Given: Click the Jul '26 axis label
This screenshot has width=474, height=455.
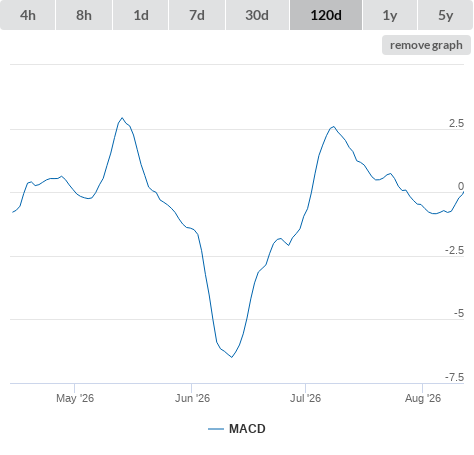Looking at the screenshot, I should pos(305,398).
